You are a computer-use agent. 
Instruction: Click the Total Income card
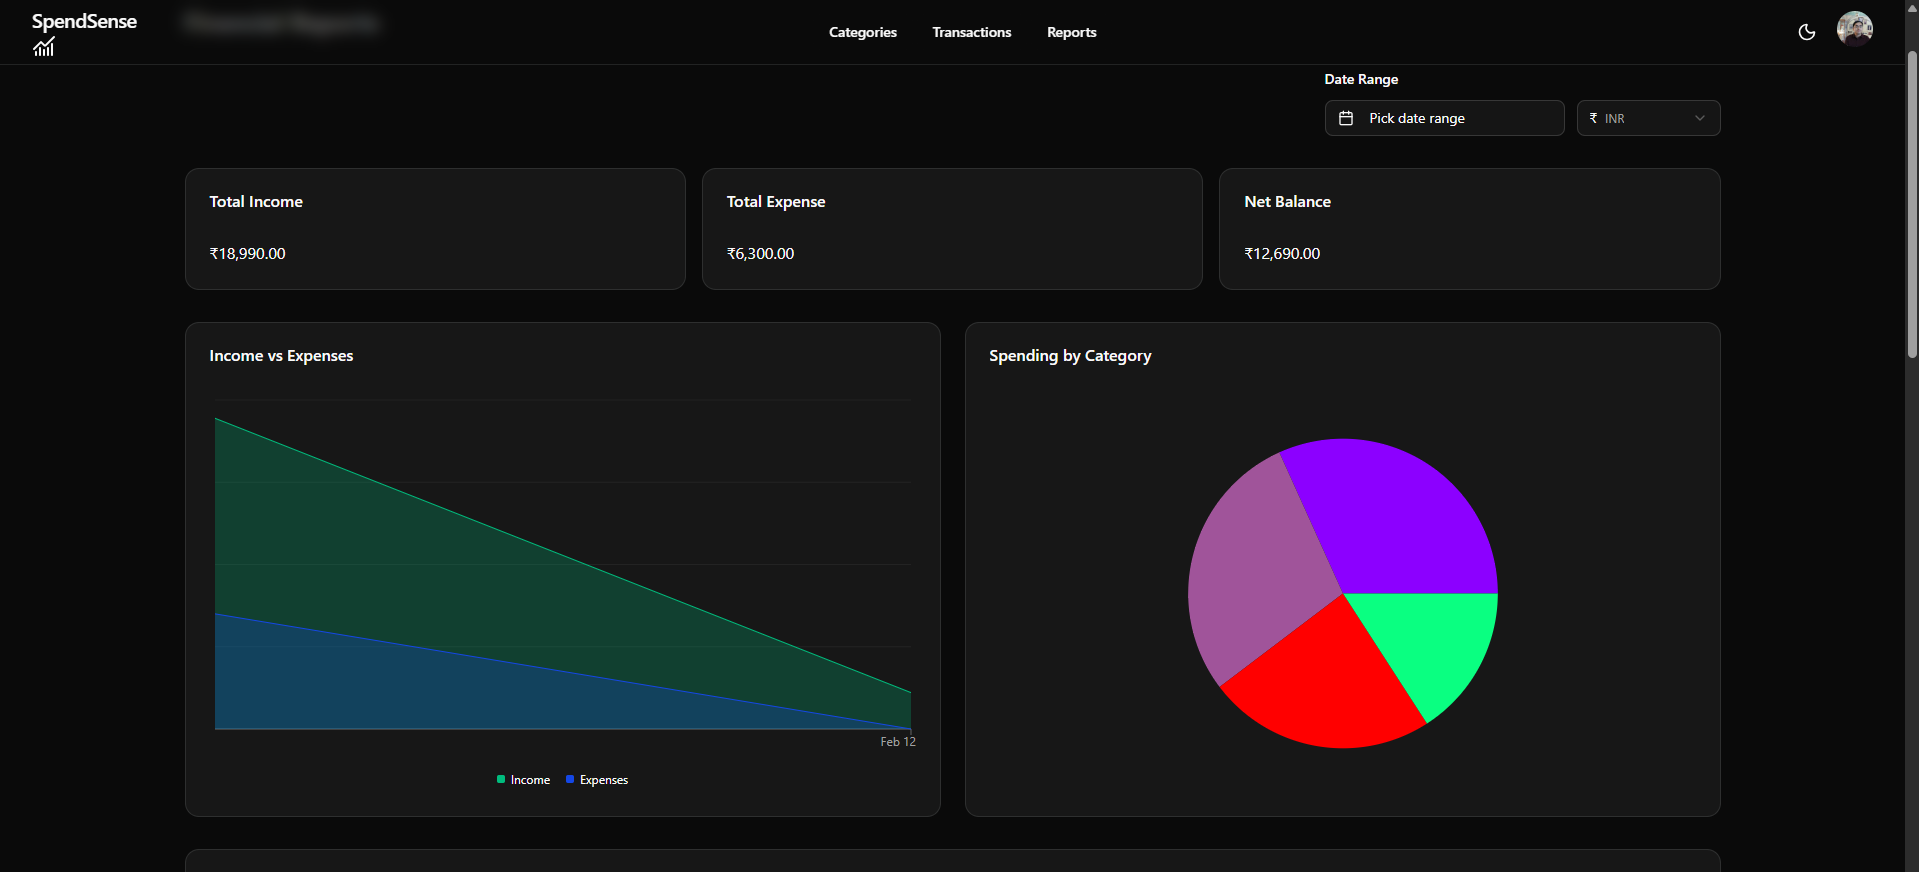435,229
